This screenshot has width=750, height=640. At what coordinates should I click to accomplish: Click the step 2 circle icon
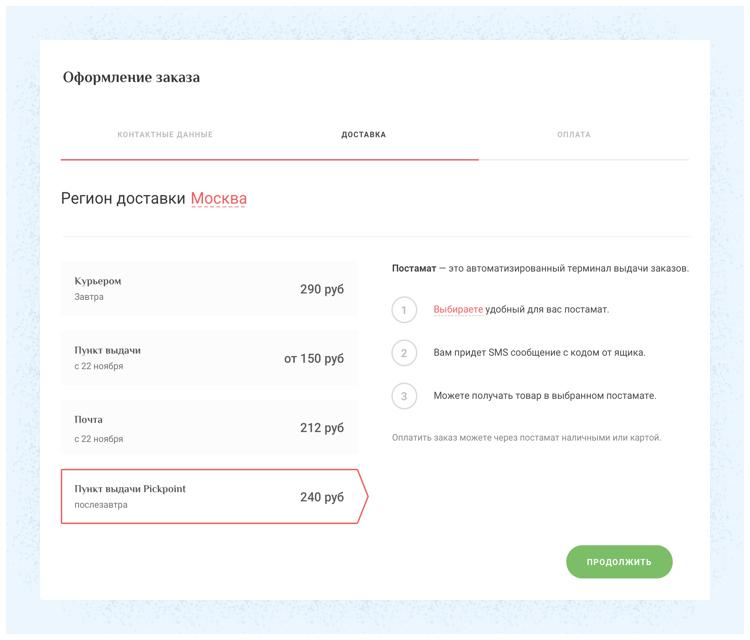(404, 353)
